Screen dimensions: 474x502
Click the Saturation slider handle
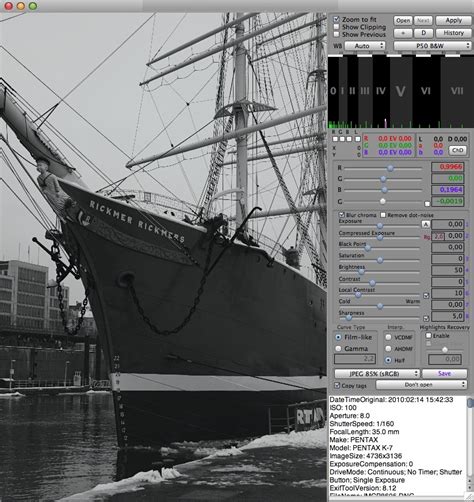[x=380, y=260]
